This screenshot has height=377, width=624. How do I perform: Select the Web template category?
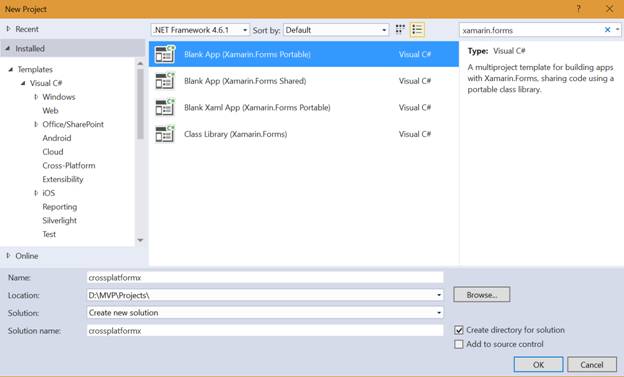(x=50, y=111)
